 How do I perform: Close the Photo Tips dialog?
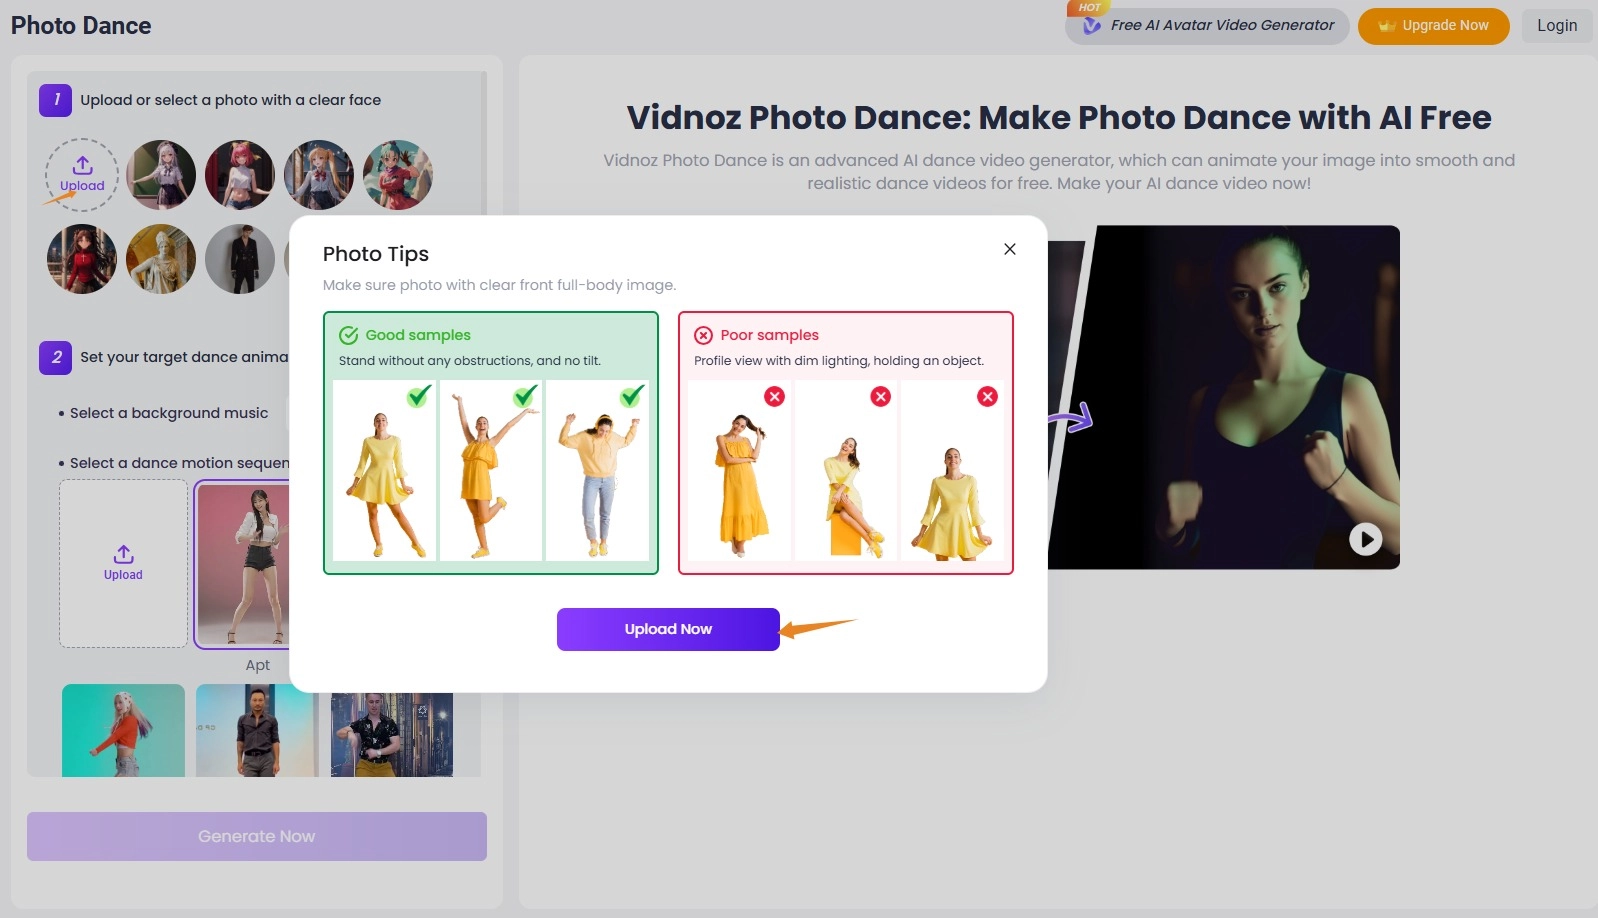click(x=1010, y=249)
